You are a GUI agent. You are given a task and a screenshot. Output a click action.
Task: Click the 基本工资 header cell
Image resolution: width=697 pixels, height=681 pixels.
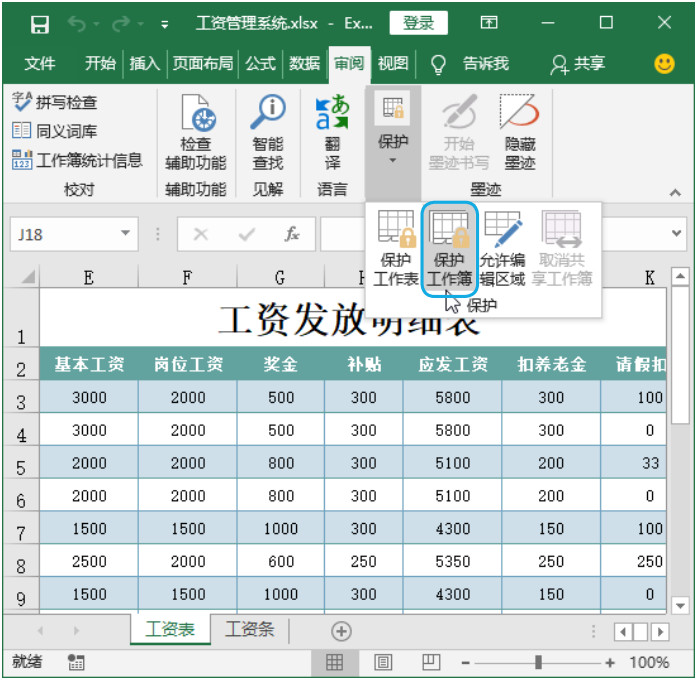point(89,364)
